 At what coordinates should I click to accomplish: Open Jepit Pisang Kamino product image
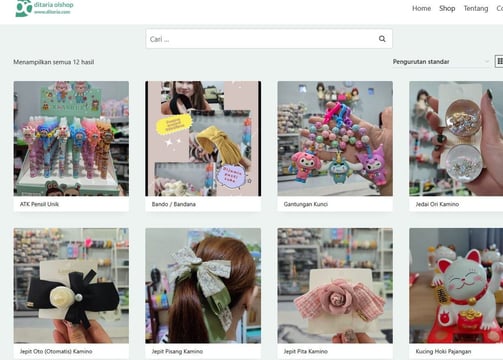pos(203,286)
